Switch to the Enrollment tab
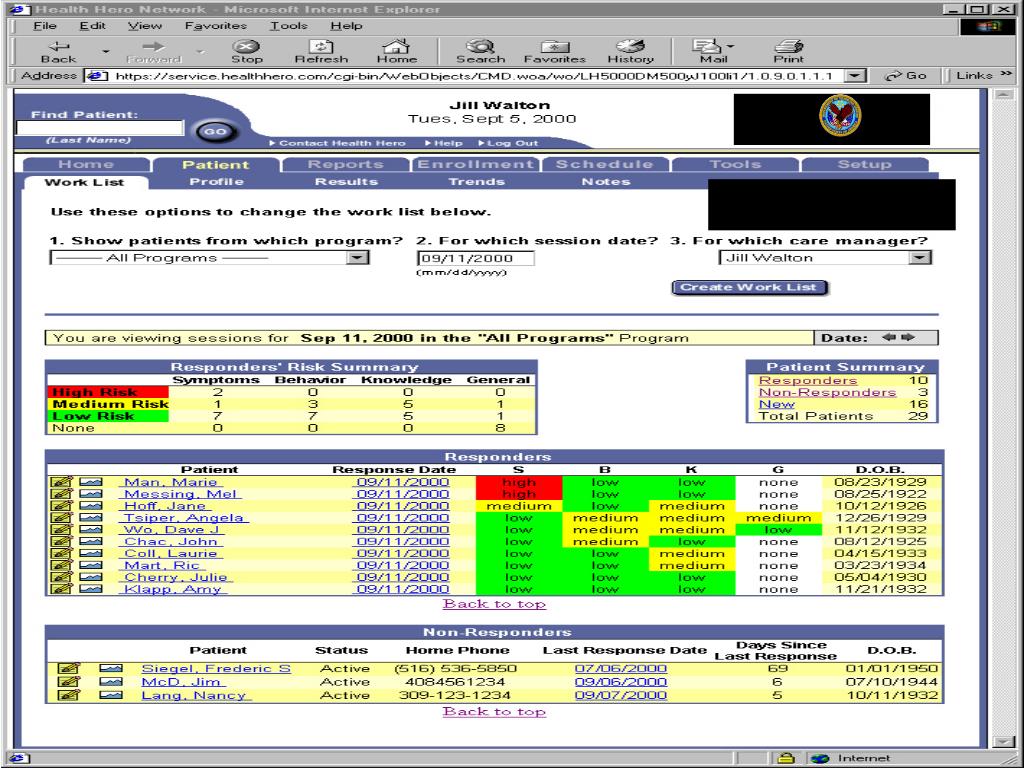Image resolution: width=1024 pixels, height=768 pixels. click(x=475, y=165)
